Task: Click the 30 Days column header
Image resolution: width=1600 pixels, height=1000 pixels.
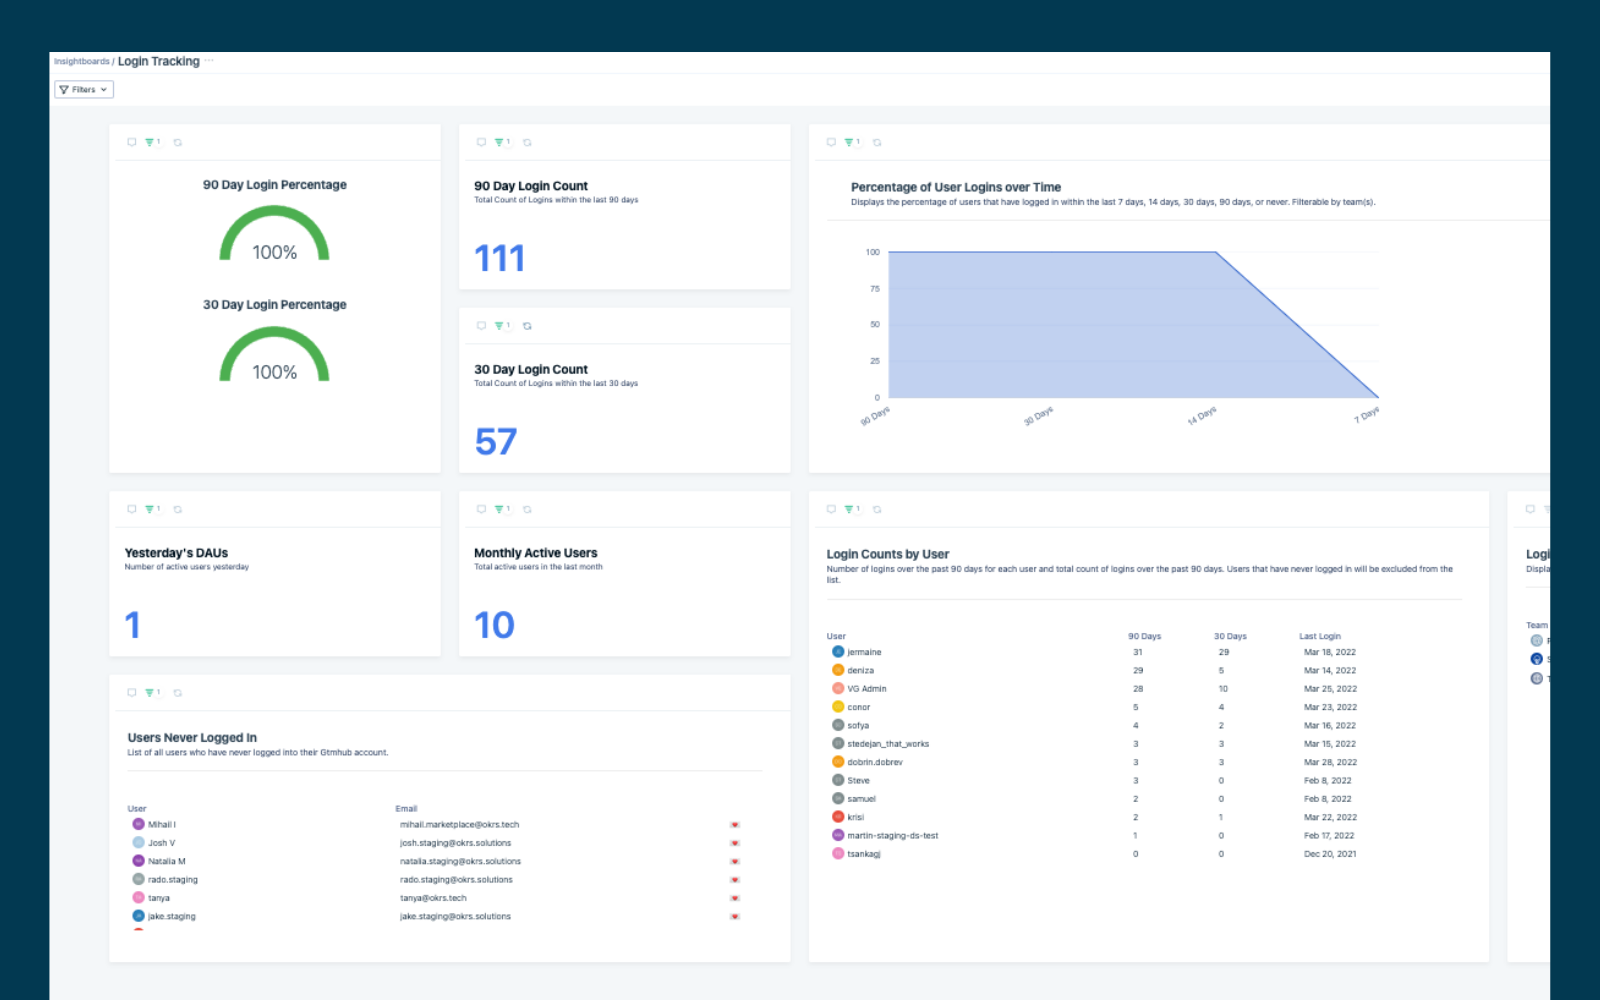Action: pos(1230,636)
